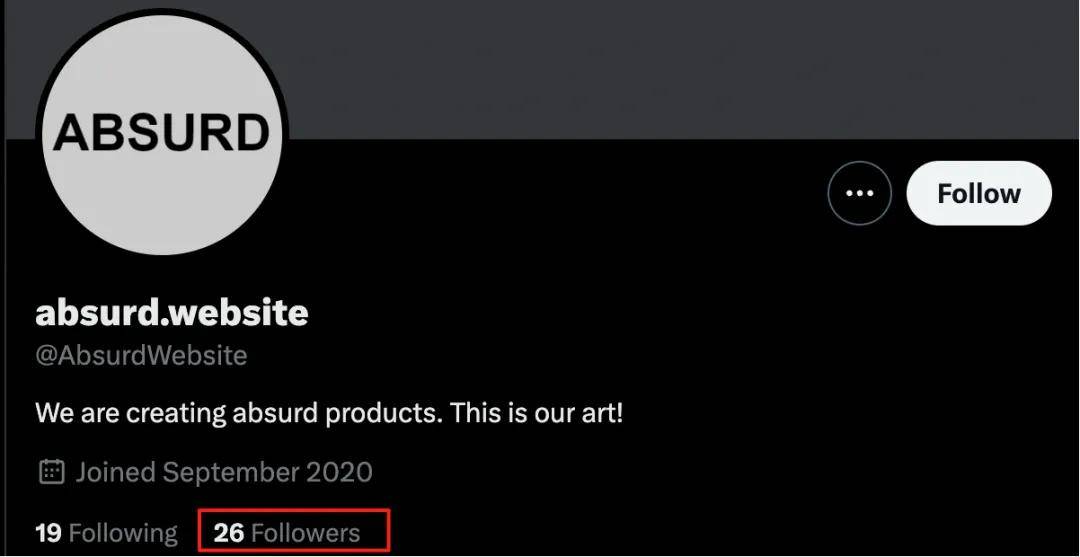Screen dimensions: 1080x557
Task: Click the calendar icon beside the join date
Action: click(x=51, y=471)
